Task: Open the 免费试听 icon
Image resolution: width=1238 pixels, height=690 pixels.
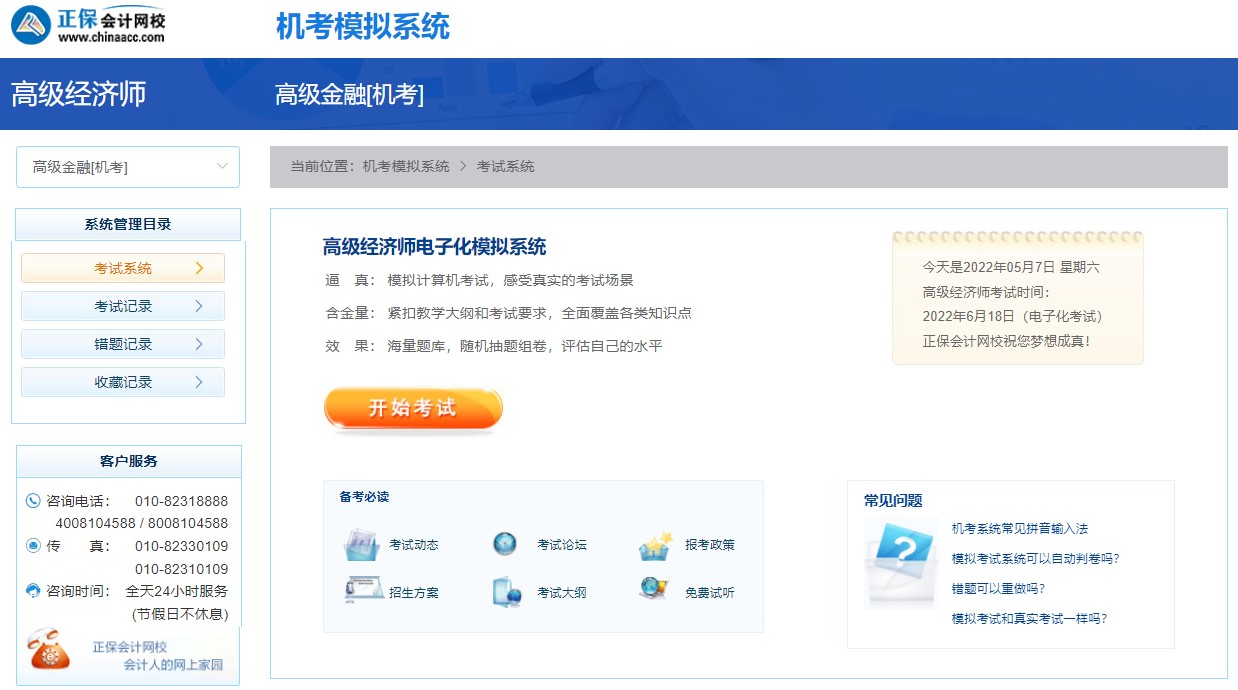Action: click(x=654, y=590)
